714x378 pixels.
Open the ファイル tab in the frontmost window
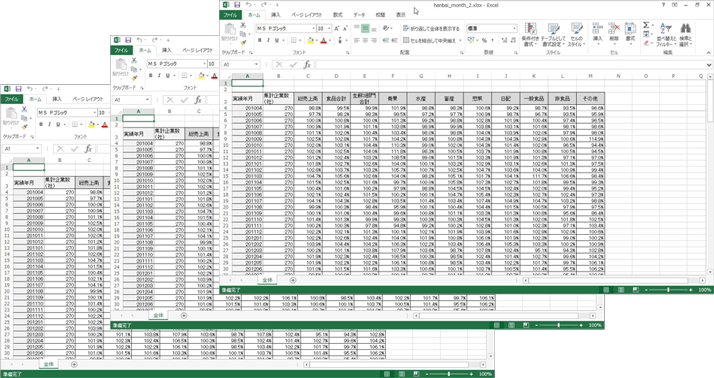(230, 15)
